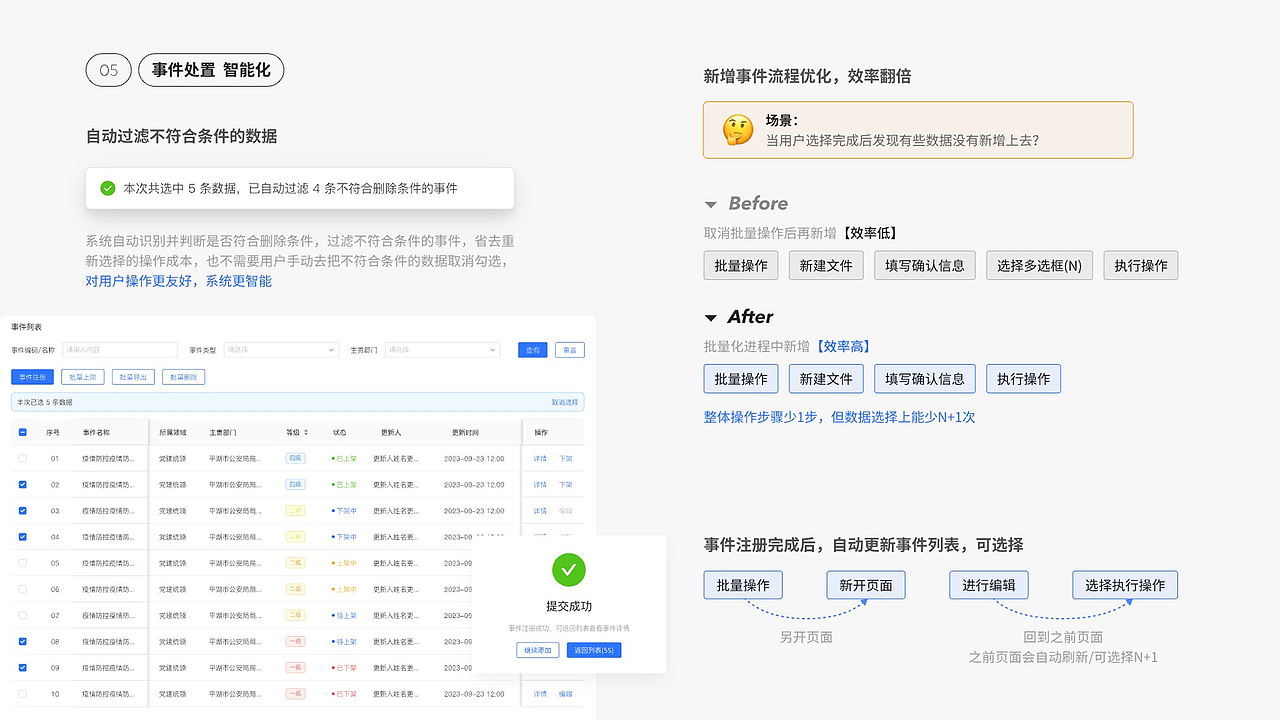Open the 主责部门 dropdown
This screenshot has height=720, width=1280.
[x=442, y=350]
